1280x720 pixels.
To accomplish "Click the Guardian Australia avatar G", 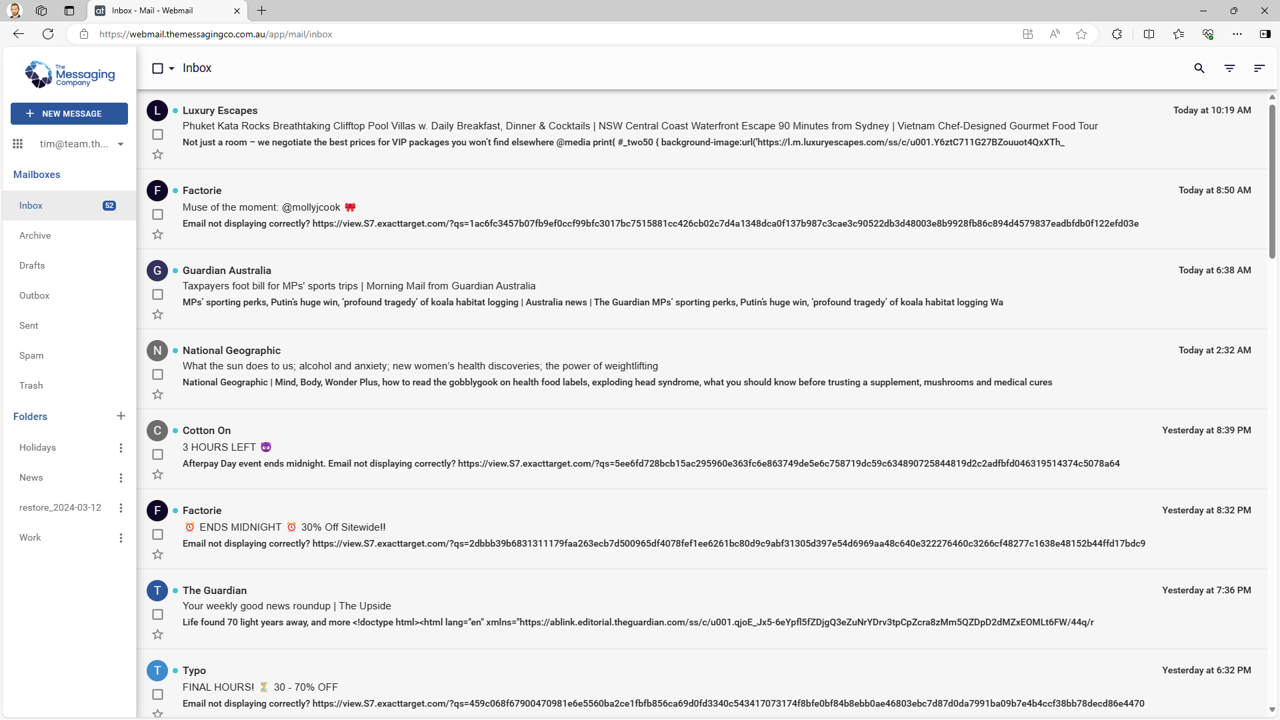I will [157, 270].
